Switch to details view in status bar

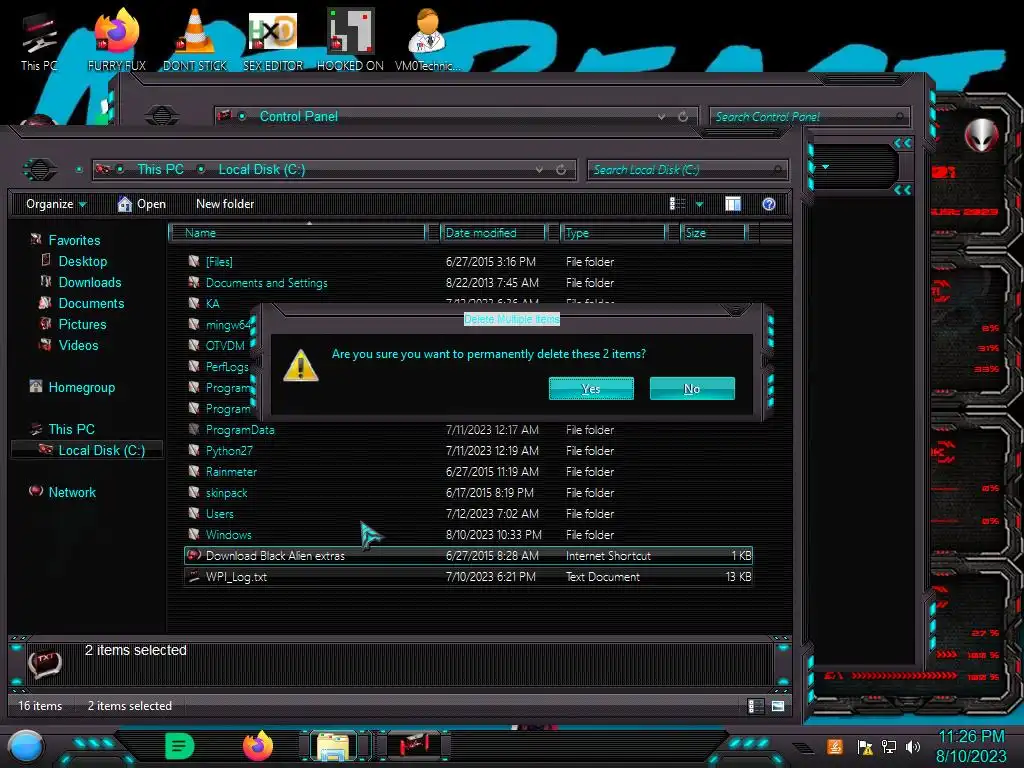coord(756,706)
